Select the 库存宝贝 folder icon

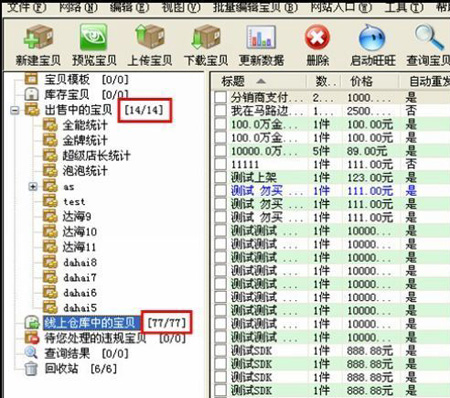(31, 95)
